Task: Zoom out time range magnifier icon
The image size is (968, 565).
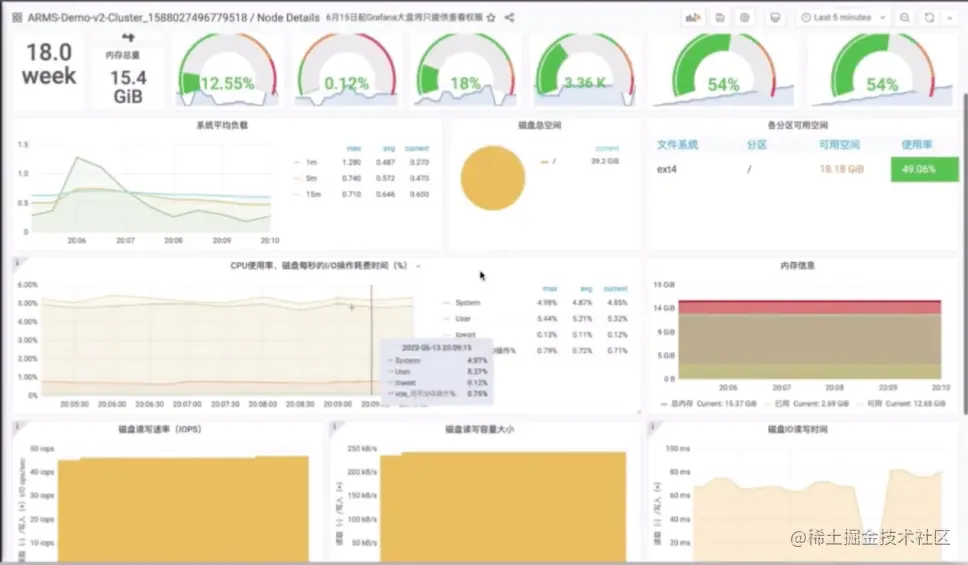Action: tap(904, 17)
